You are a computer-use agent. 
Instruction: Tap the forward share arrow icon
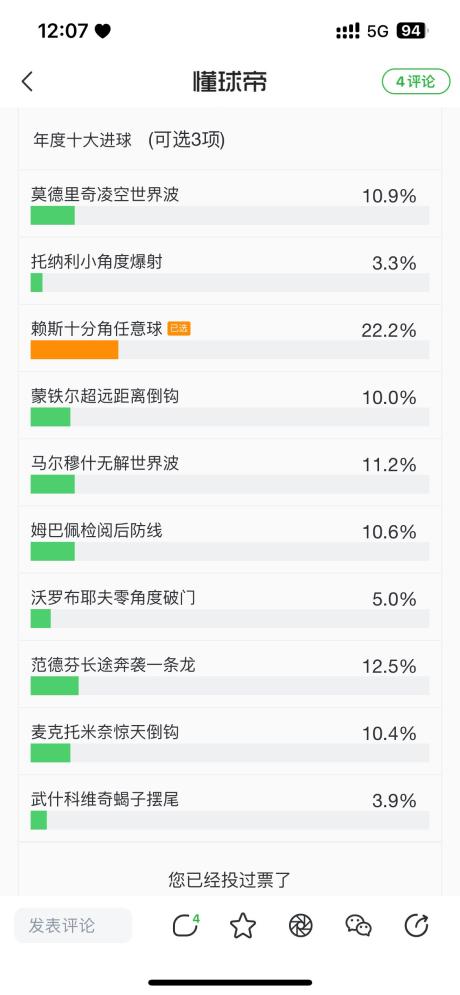[x=416, y=925]
